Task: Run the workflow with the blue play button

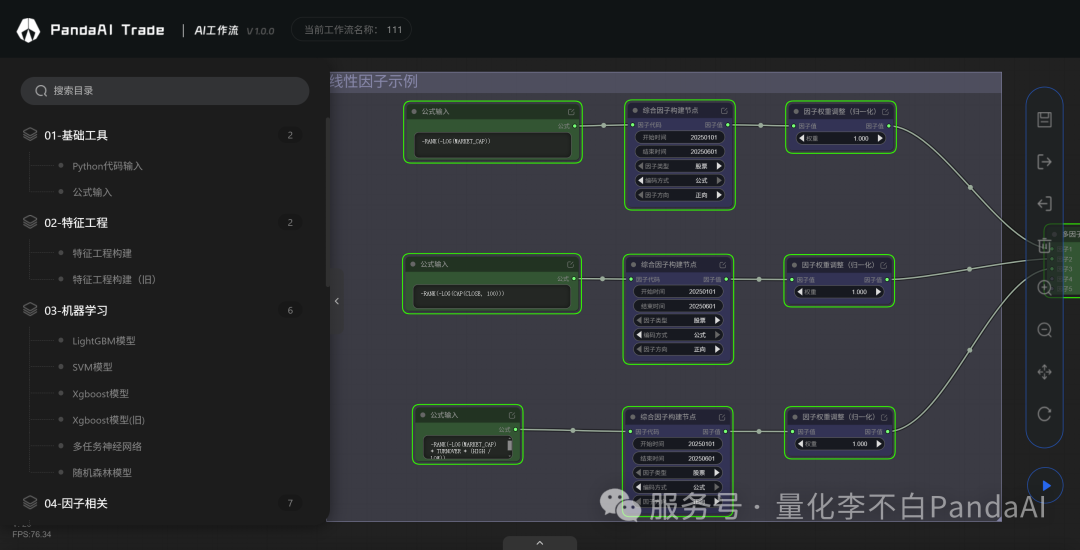Action: click(1046, 485)
